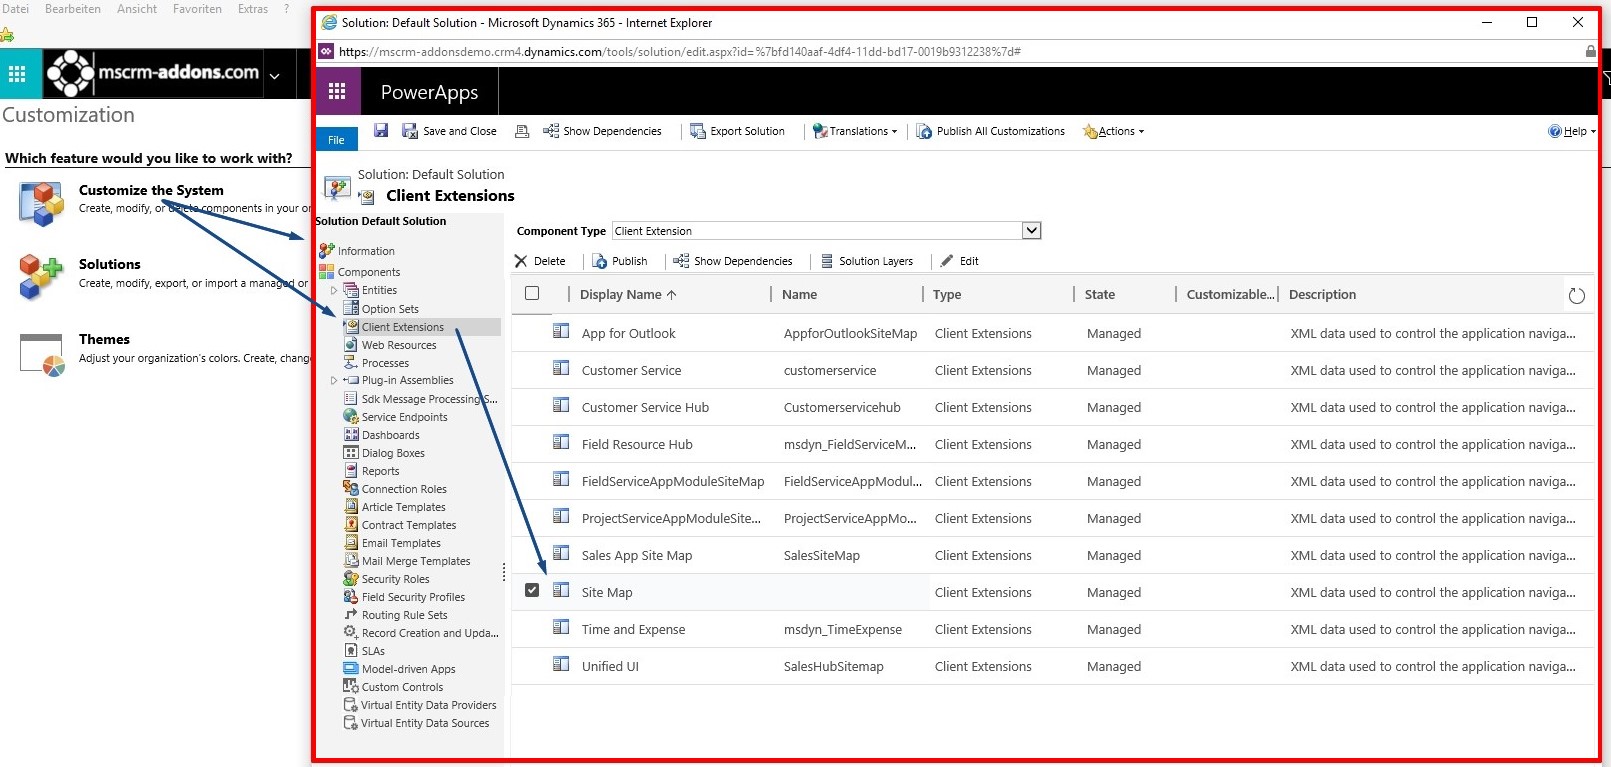Select Components node in the solution tree

point(369,272)
